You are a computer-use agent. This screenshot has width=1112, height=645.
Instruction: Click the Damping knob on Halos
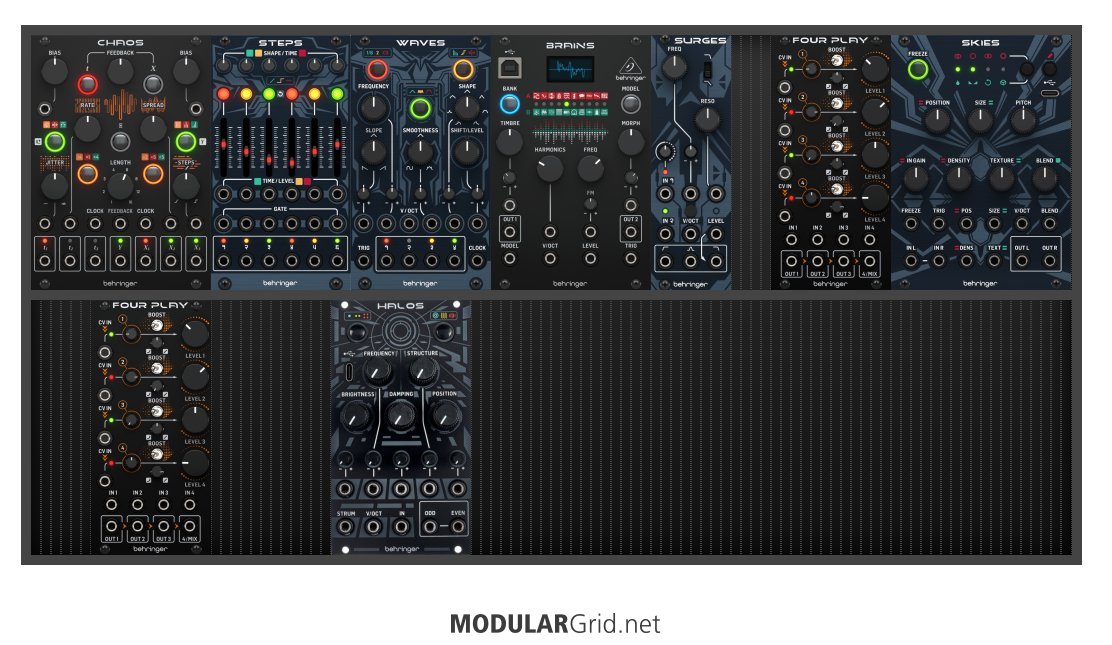point(401,417)
